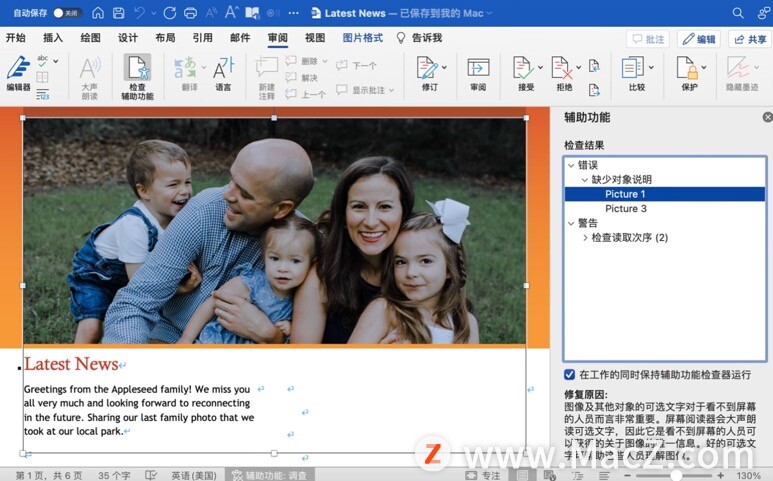Open the 修订 Track Changes dropdown arrow
Screen dimensions: 773x481
tap(444, 67)
